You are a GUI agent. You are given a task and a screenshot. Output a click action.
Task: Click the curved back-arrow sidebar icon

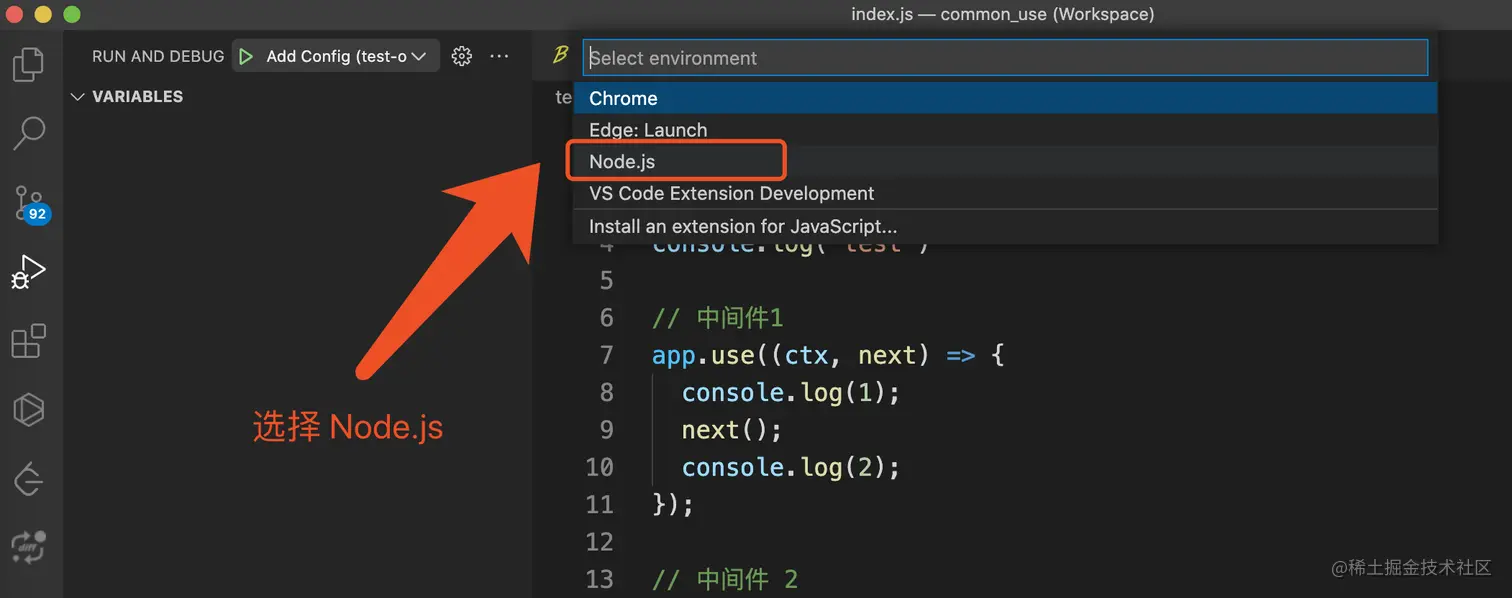pyautogui.click(x=27, y=478)
